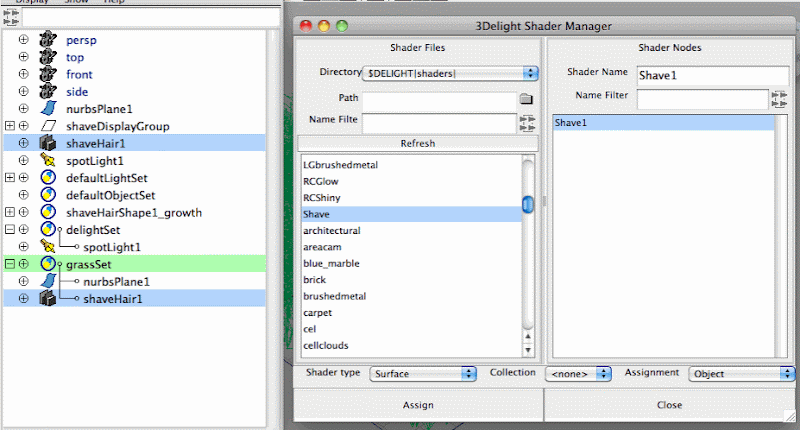800x430 pixels.
Task: Expand shaveDisplayGroup with its plus box
Action: 10,125
